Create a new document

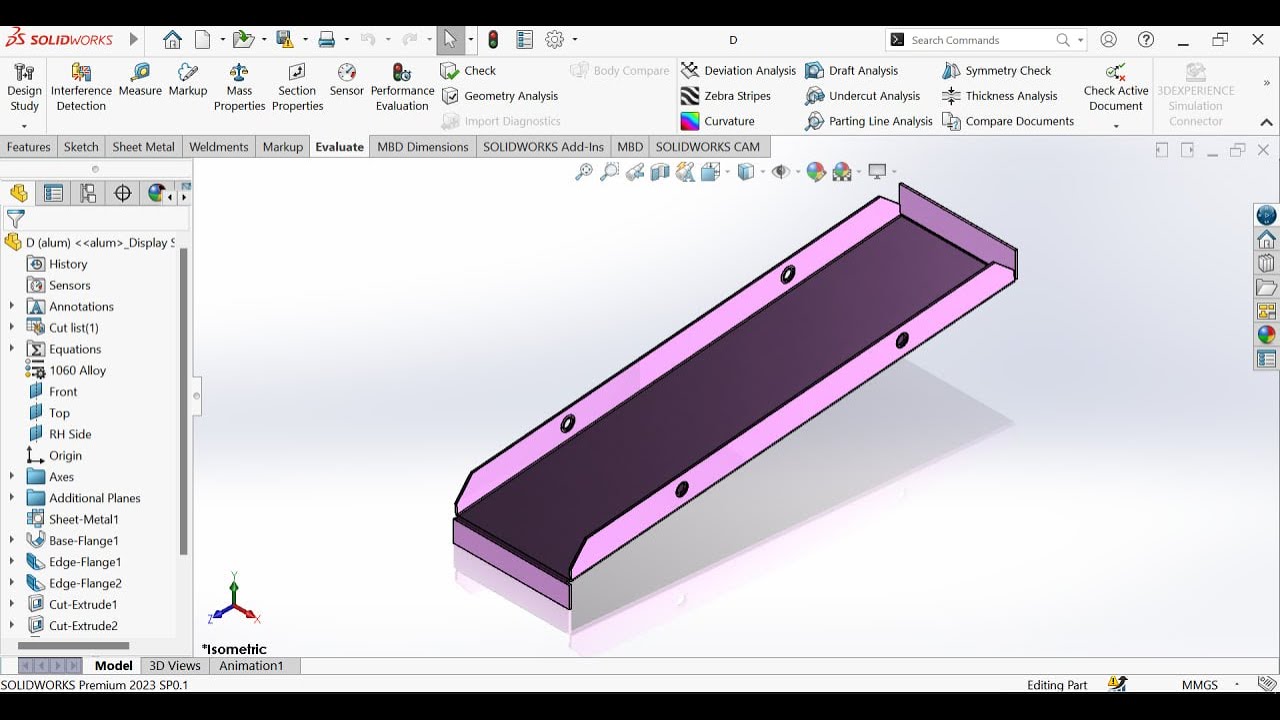tap(203, 40)
